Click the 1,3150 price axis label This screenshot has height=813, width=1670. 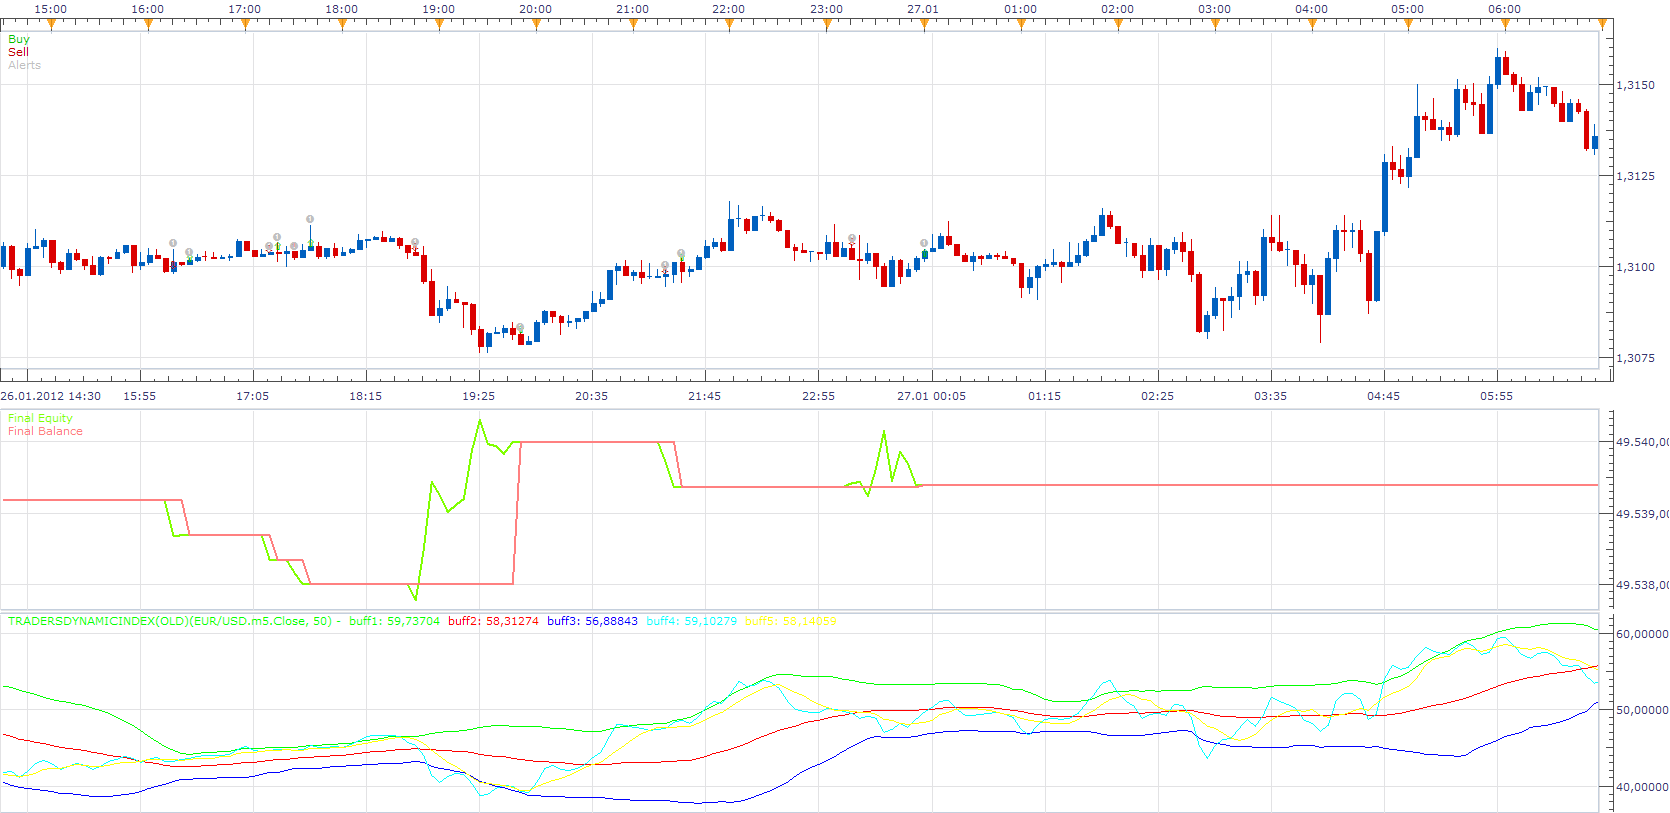click(1636, 85)
